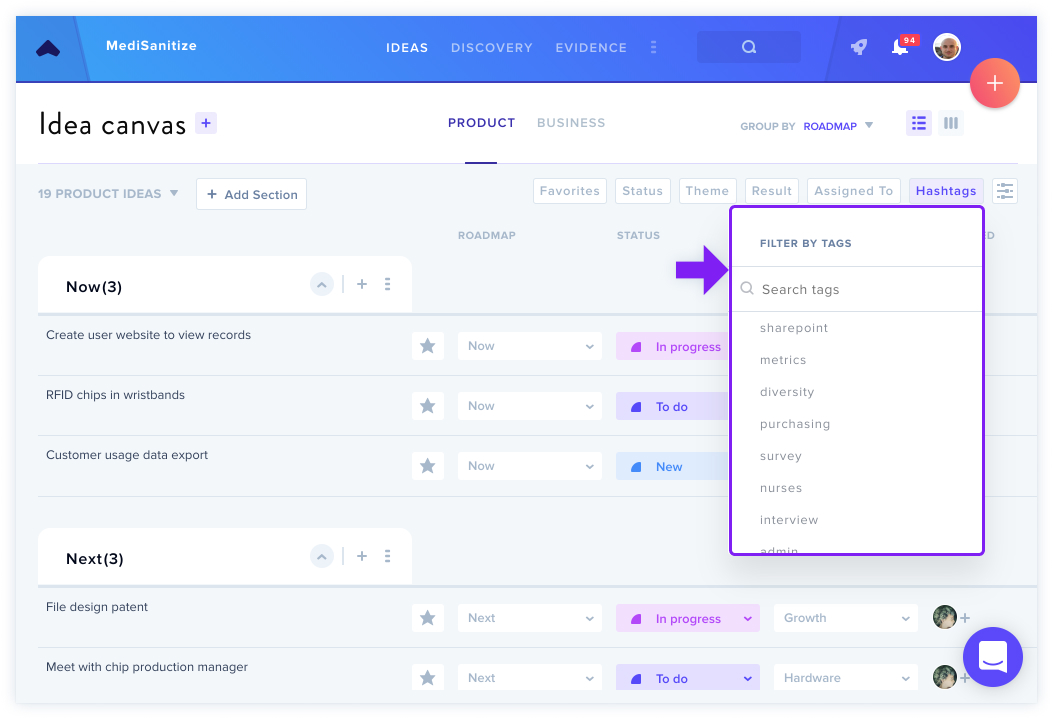The height and width of the screenshot is (719, 1053).
Task: Change To do status of Meet with chip manager
Action: point(688,677)
